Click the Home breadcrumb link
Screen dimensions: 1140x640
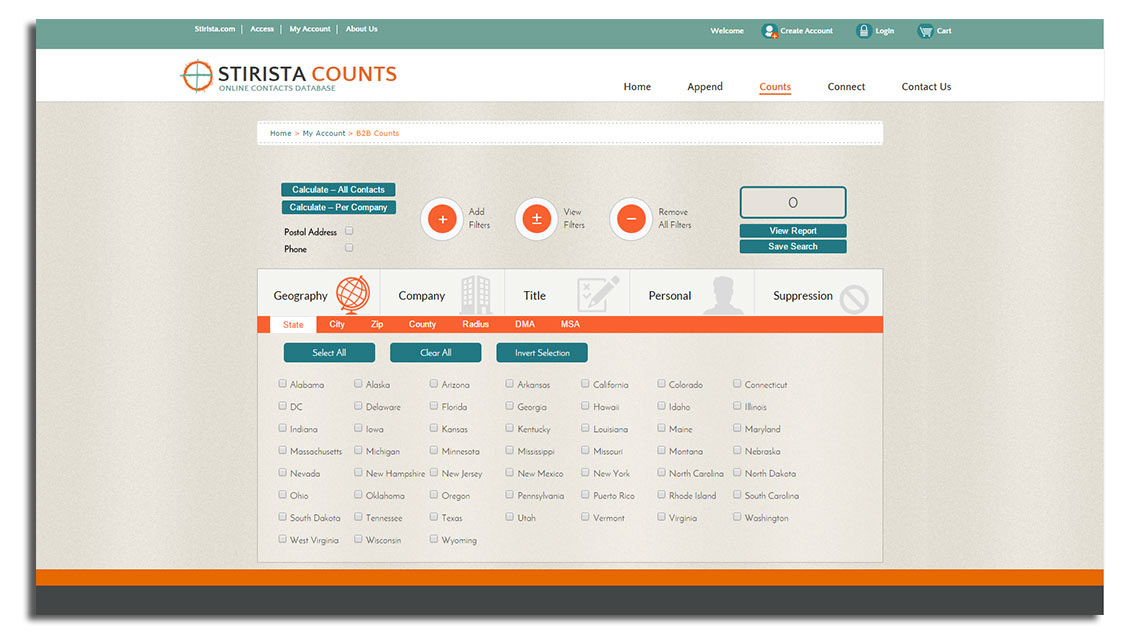281,133
